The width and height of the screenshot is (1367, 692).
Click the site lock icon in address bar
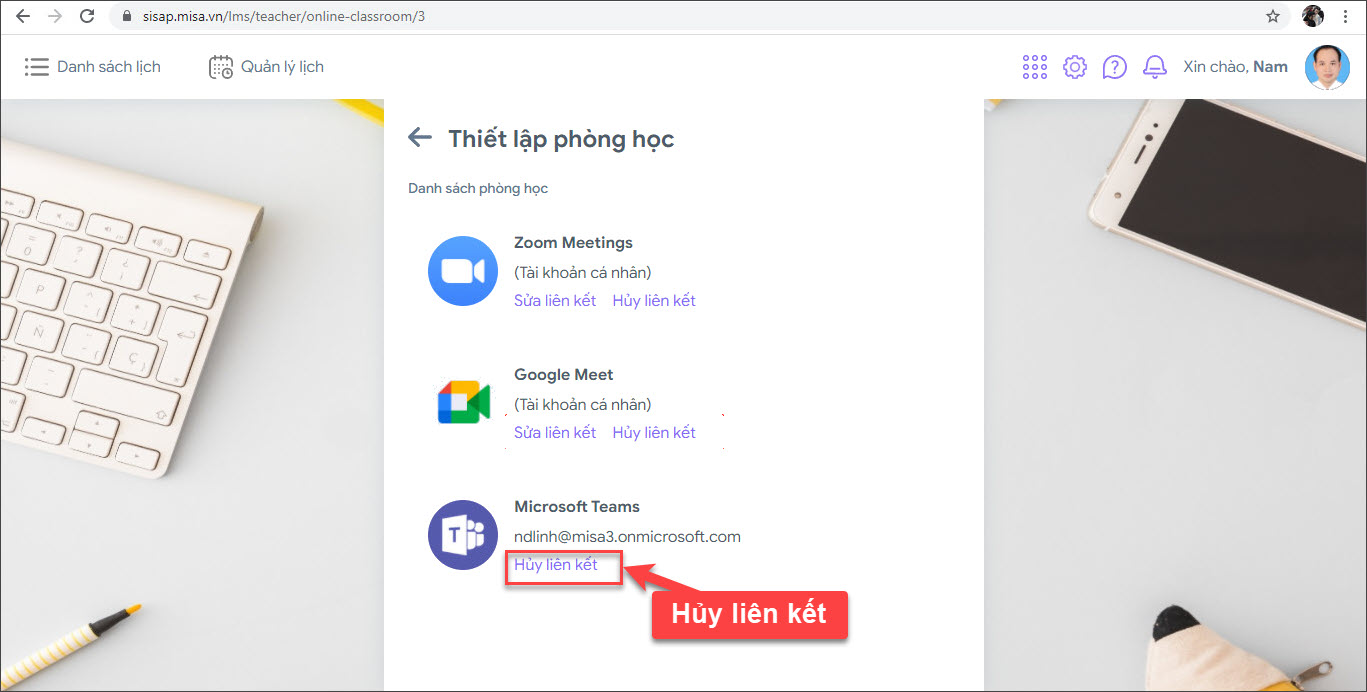(125, 17)
